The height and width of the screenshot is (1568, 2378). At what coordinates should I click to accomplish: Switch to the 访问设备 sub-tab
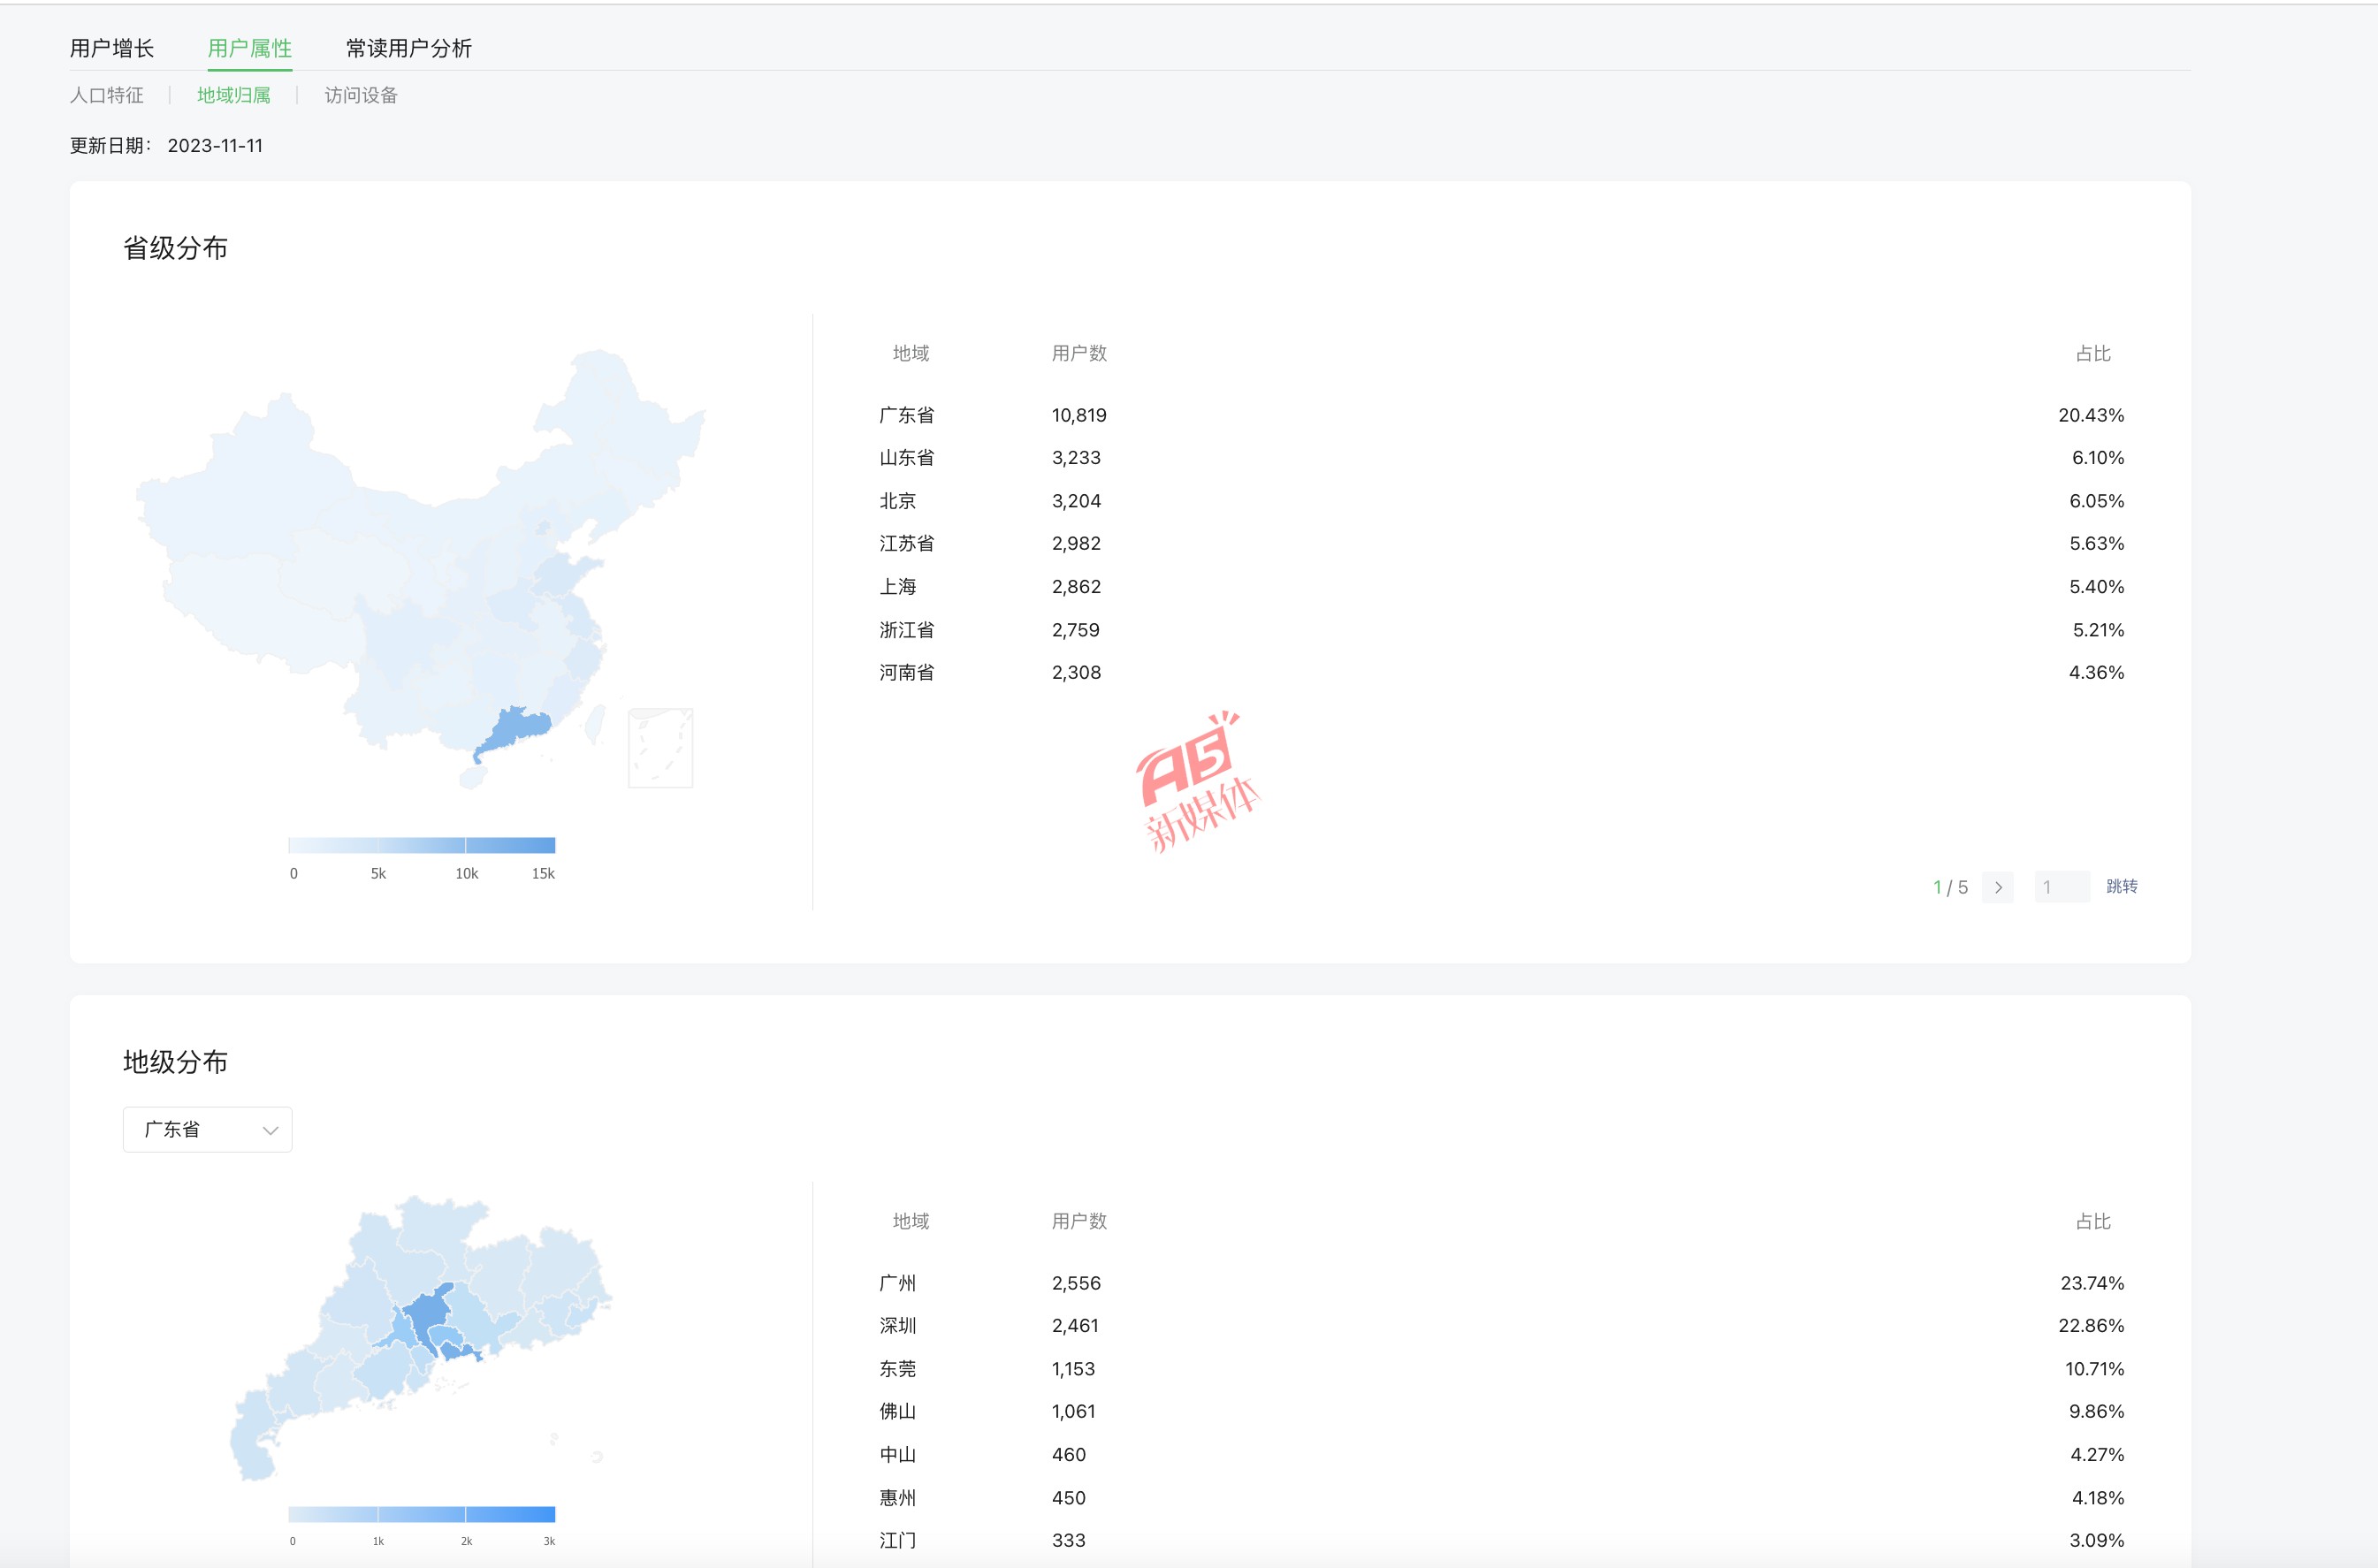(361, 95)
